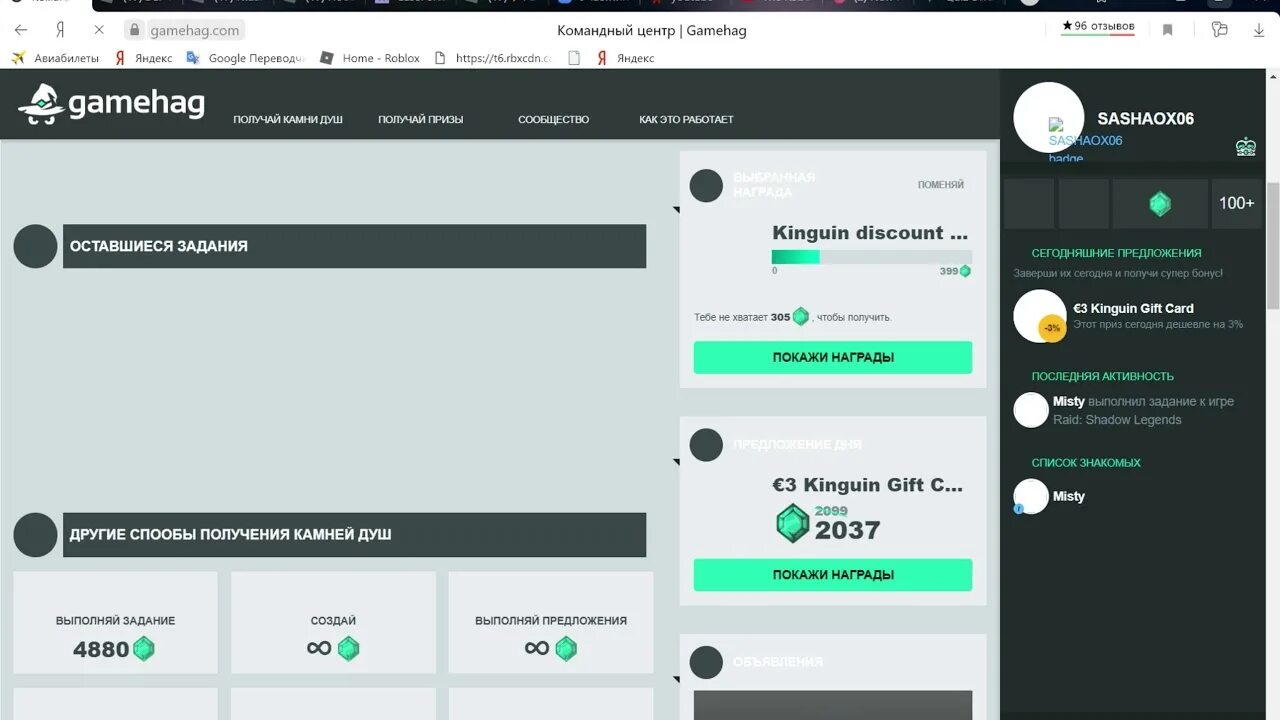Click the round icon beside Предложение дня

click(706, 445)
